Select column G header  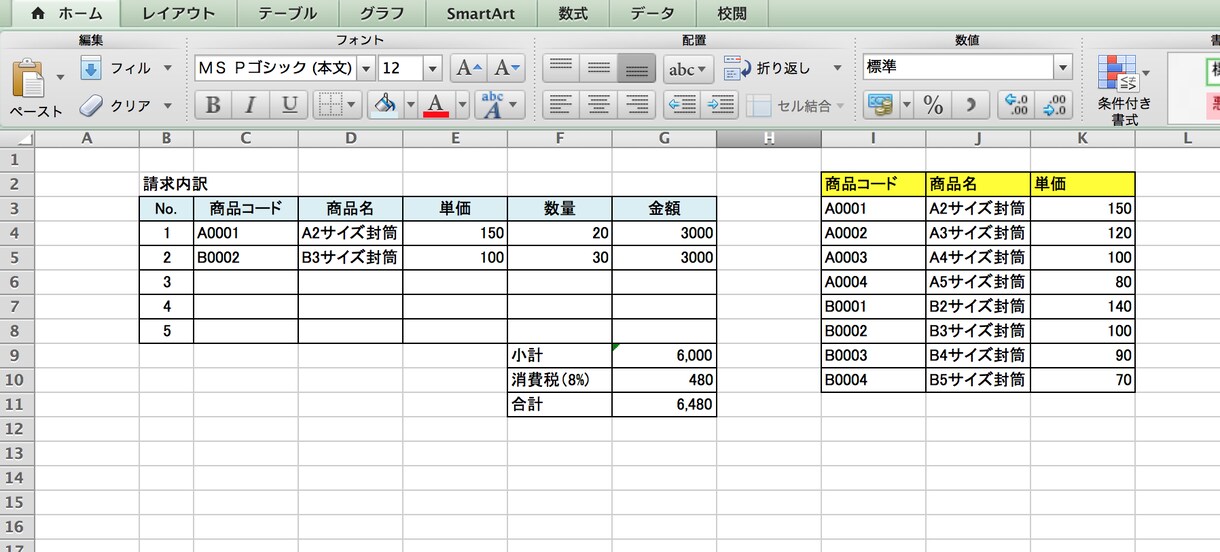click(664, 138)
